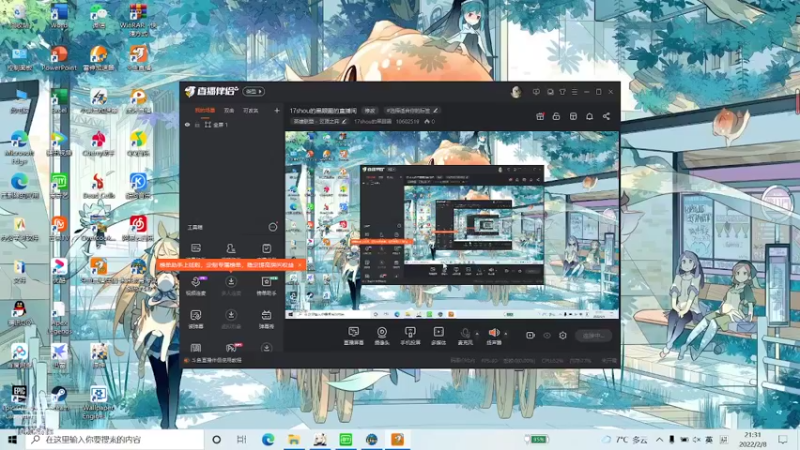The height and width of the screenshot is (450, 800).
Task: Open the Dead Cells desktop shortcut
Action: click(98, 186)
